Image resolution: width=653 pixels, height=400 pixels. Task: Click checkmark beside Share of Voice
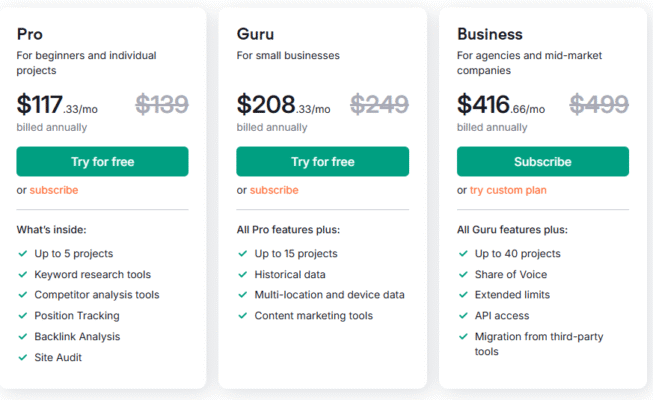[463, 274]
